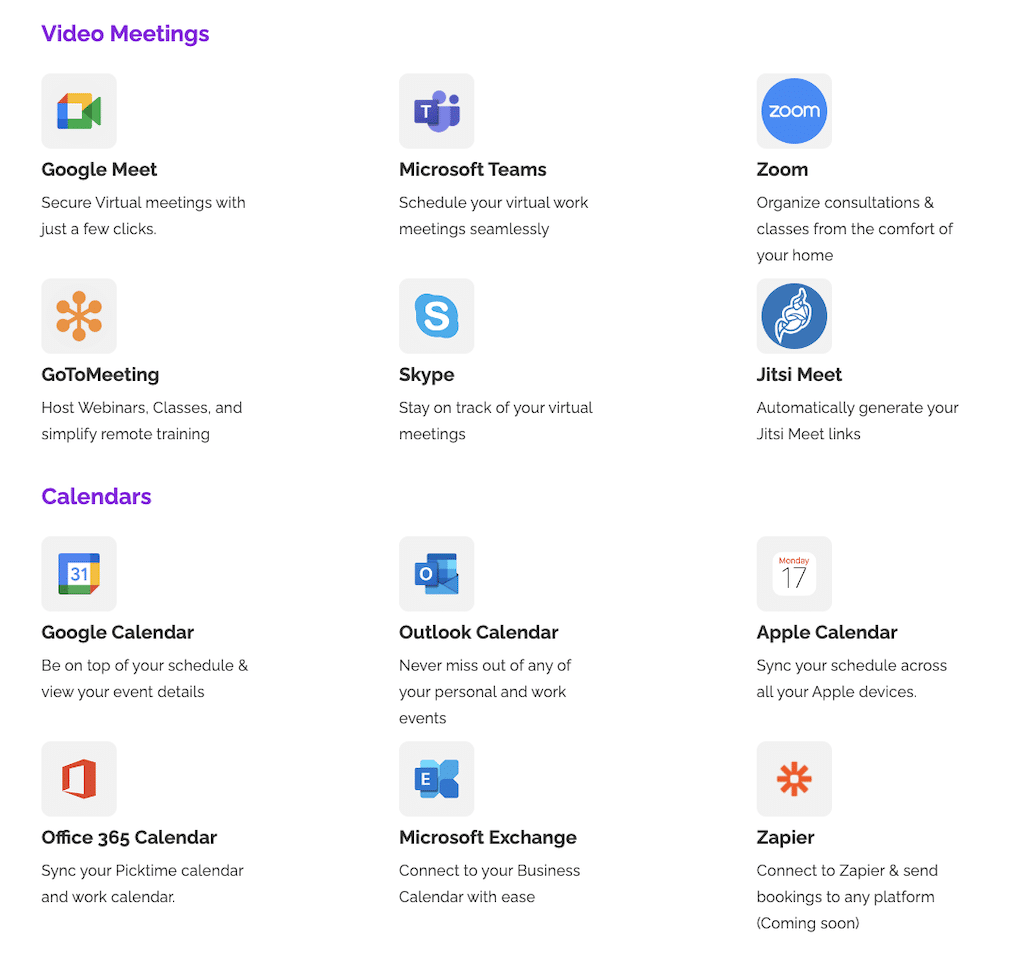This screenshot has width=1024, height=969.
Task: Click the Google Calendar icon
Action: (79, 574)
